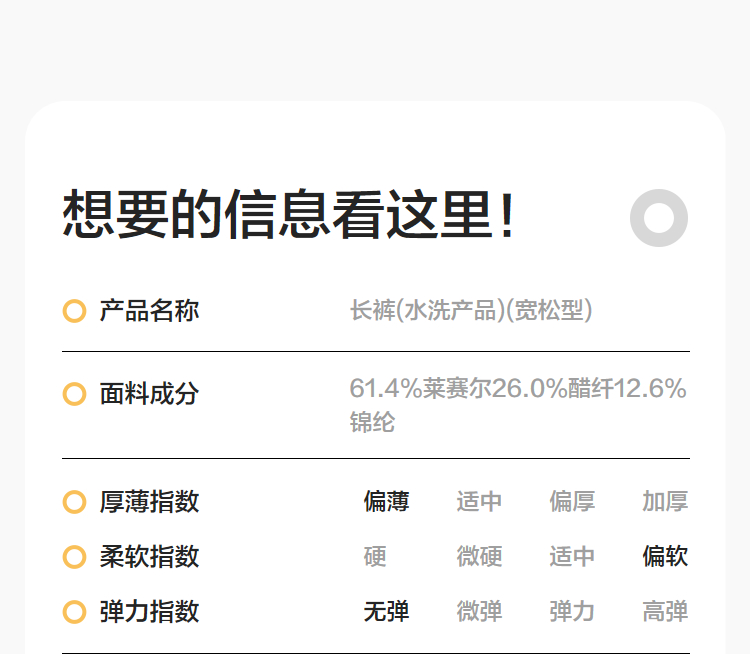This screenshot has width=750, height=654.
Task: Click the 锦纶 text on the second line
Action: (372, 422)
